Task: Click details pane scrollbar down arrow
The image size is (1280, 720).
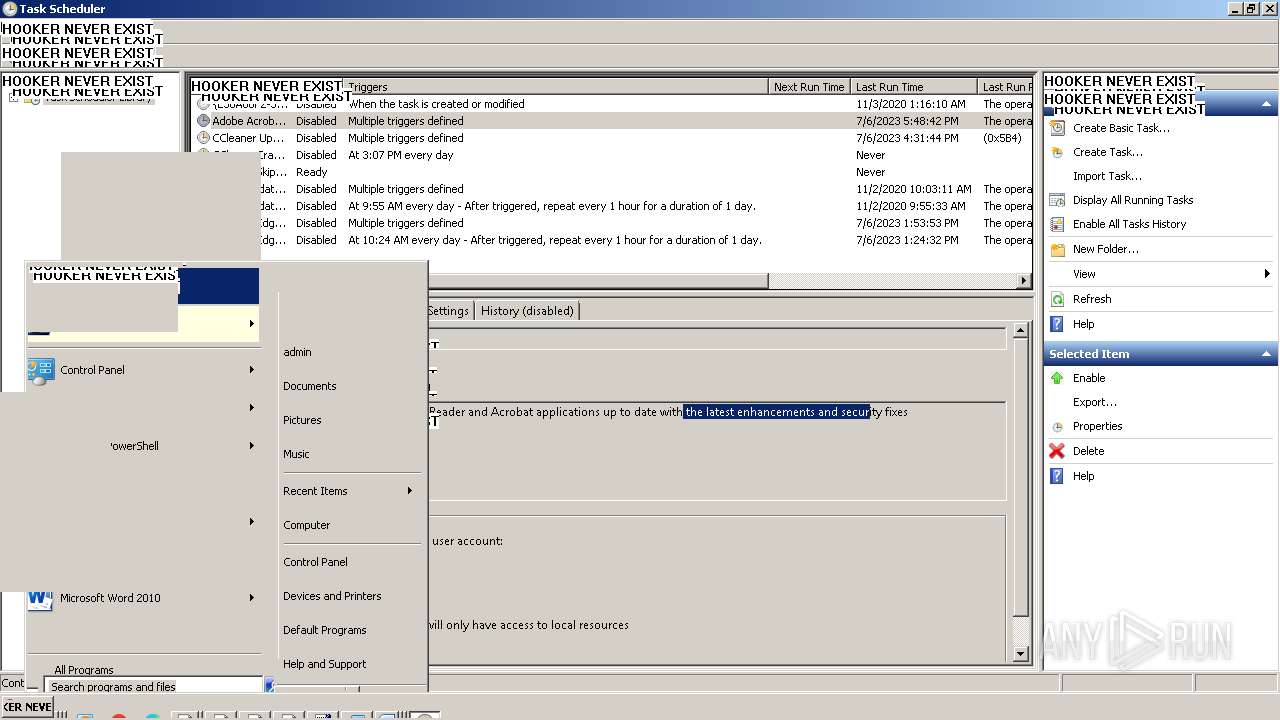Action: pyautogui.click(x=1021, y=654)
